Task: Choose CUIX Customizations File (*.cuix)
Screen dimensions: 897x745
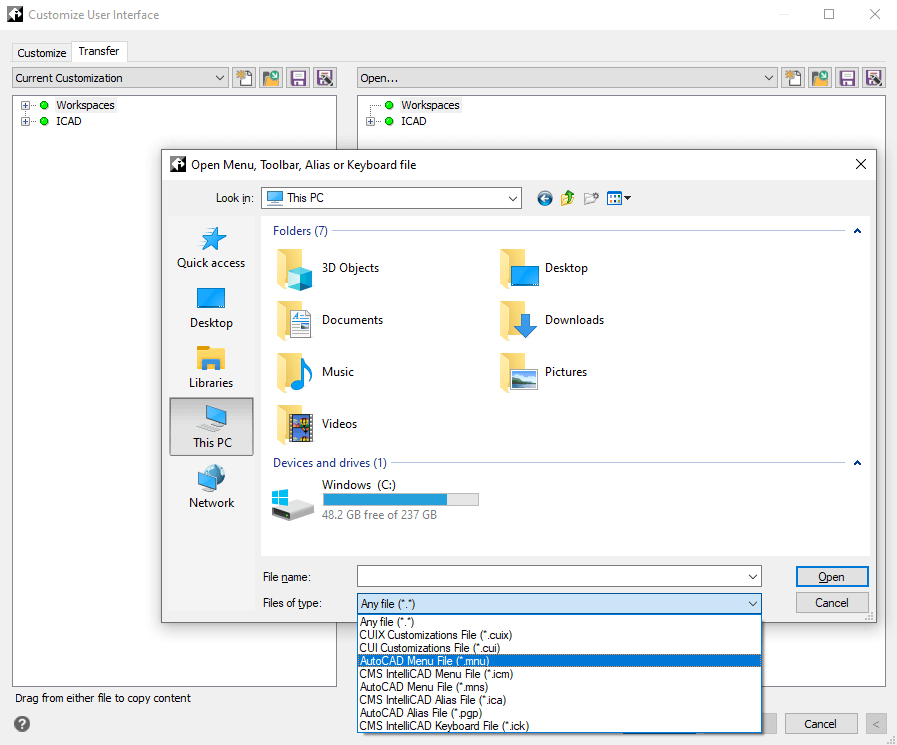Action: tap(559, 635)
